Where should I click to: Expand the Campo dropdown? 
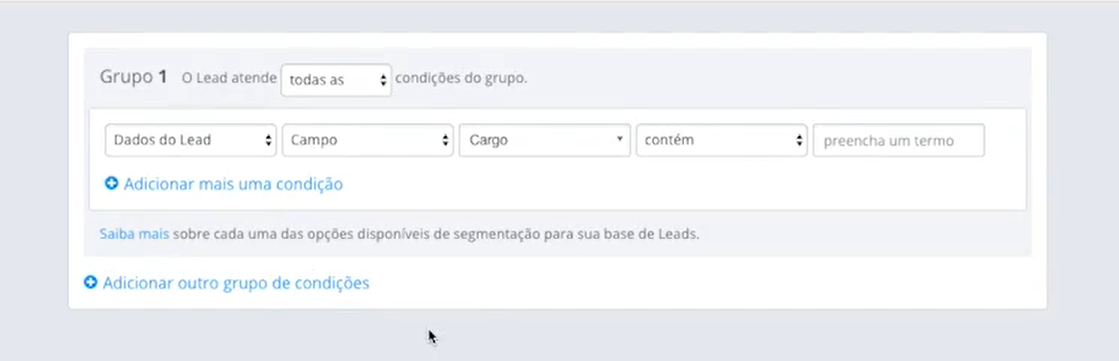tap(368, 141)
